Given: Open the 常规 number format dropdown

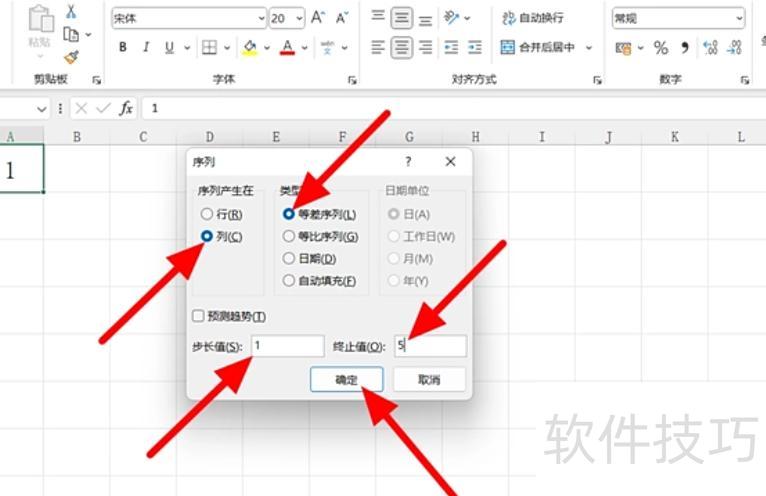Looking at the screenshot, I should click(x=739, y=19).
